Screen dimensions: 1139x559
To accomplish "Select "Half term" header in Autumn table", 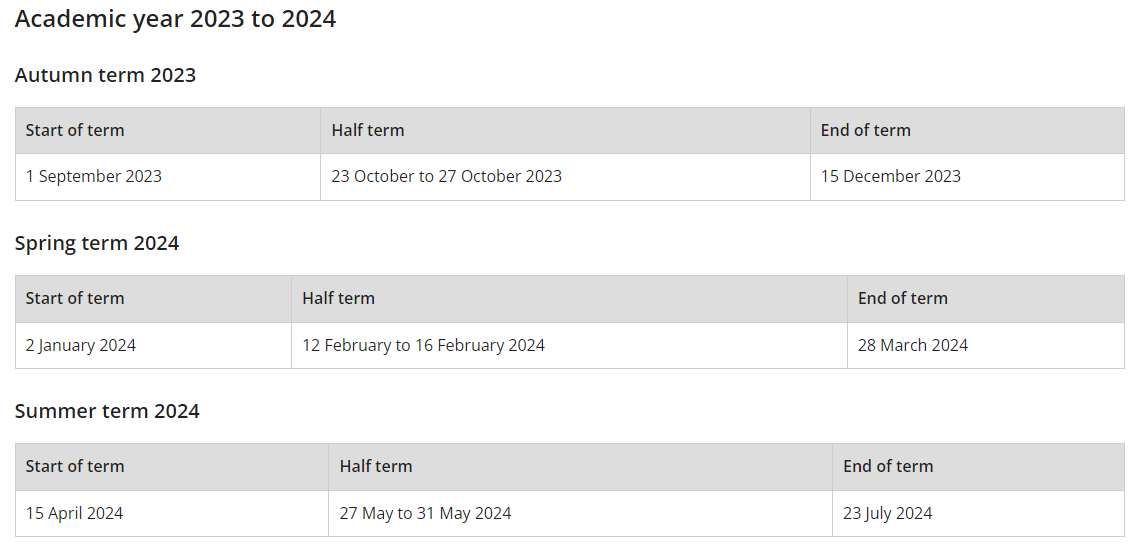I will tap(368, 131).
